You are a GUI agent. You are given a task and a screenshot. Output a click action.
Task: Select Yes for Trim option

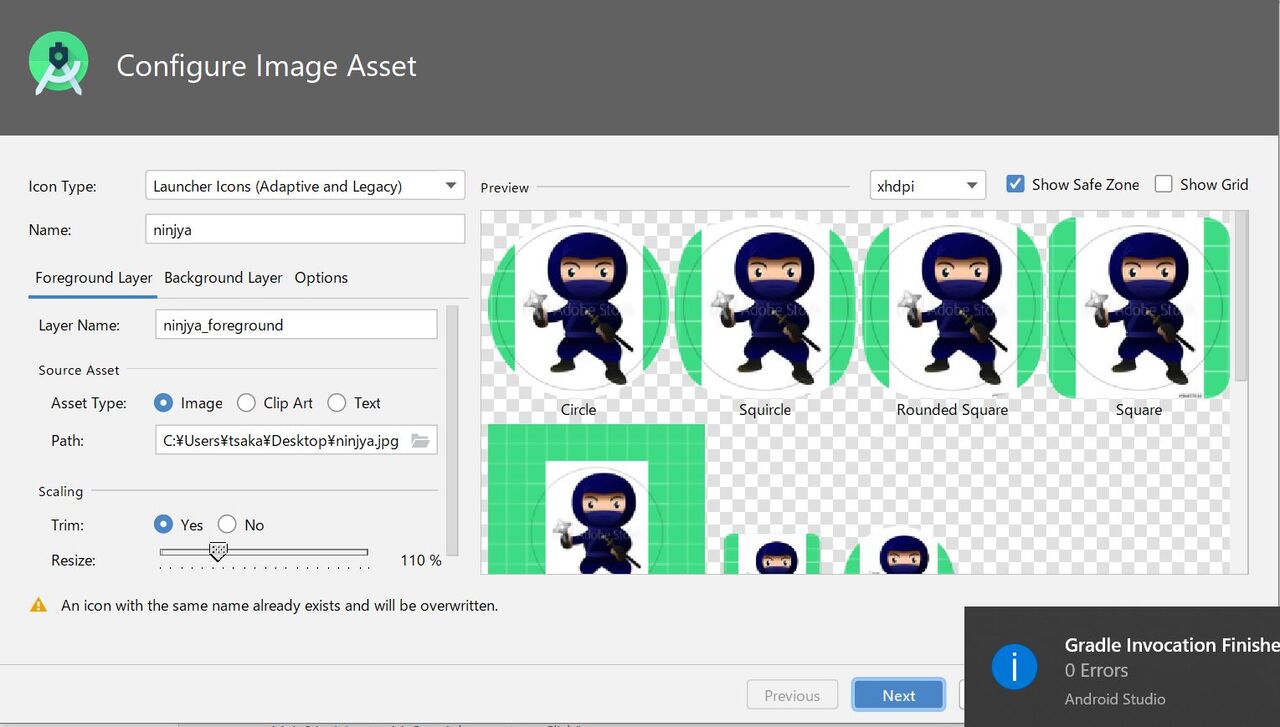point(163,525)
